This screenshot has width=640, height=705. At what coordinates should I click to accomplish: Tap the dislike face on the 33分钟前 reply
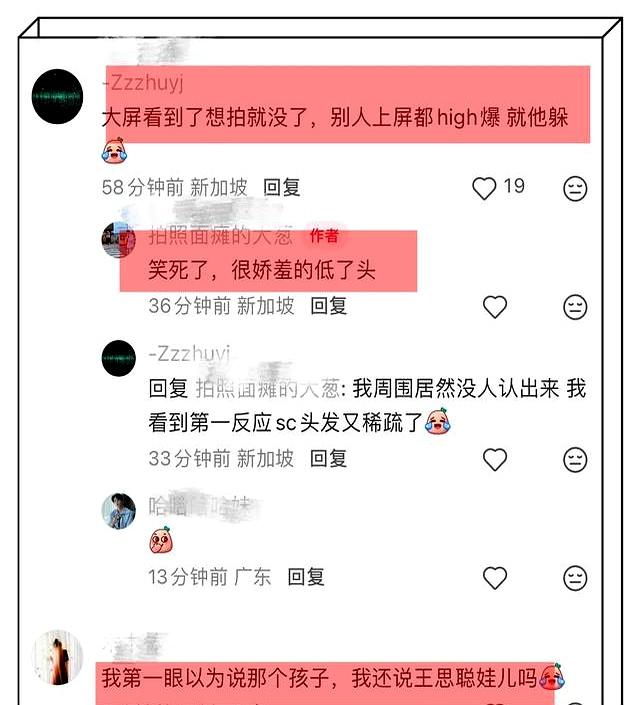(x=575, y=460)
